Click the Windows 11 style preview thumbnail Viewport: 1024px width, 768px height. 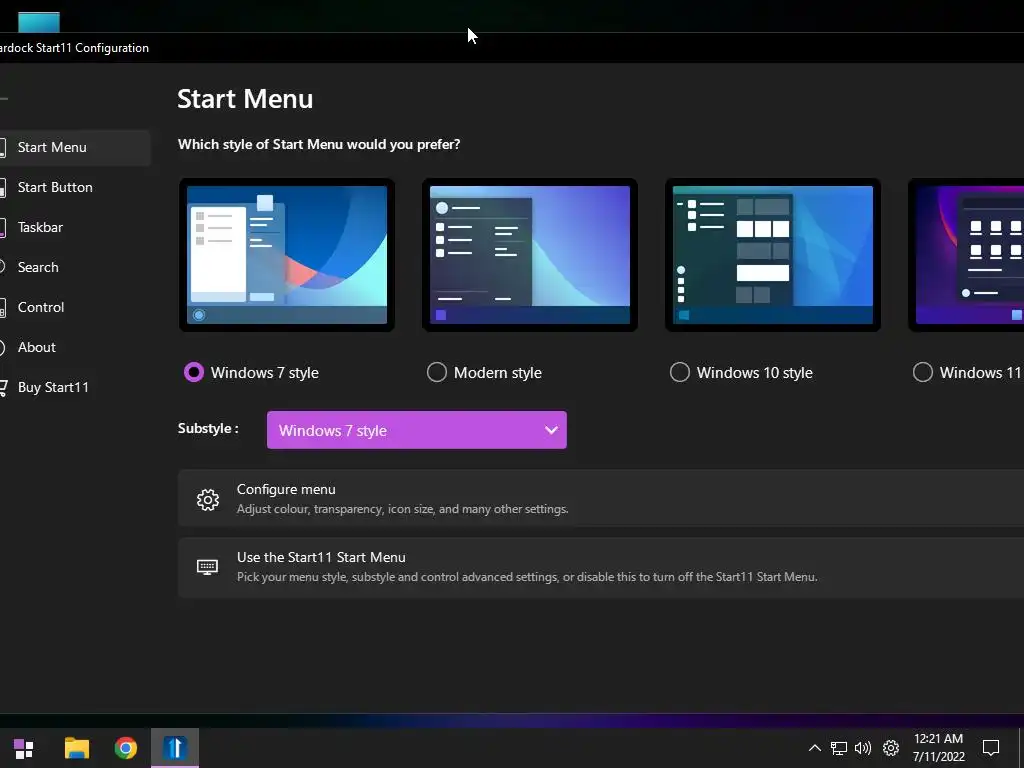[x=966, y=255]
